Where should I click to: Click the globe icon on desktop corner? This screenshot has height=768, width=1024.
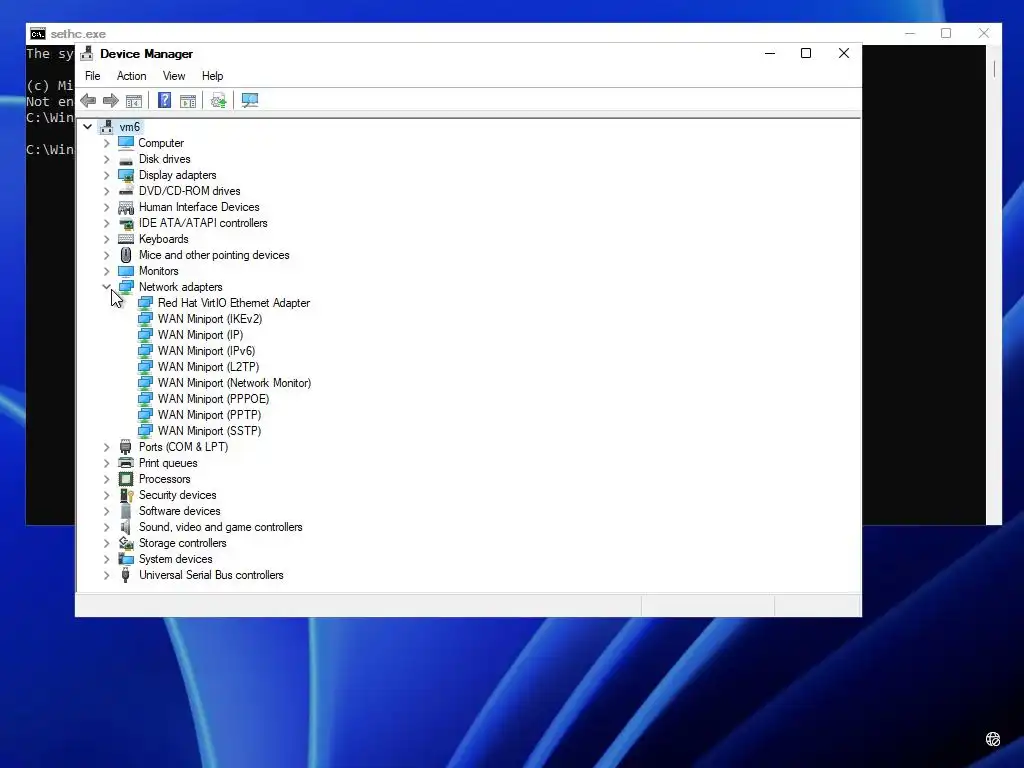click(x=993, y=739)
